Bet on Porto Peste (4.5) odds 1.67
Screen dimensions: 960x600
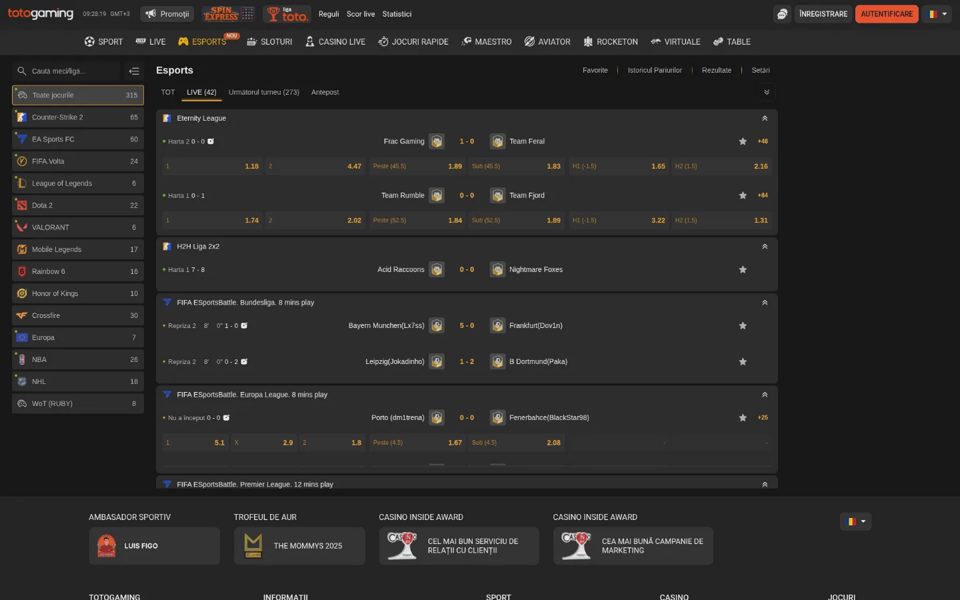[417, 443]
